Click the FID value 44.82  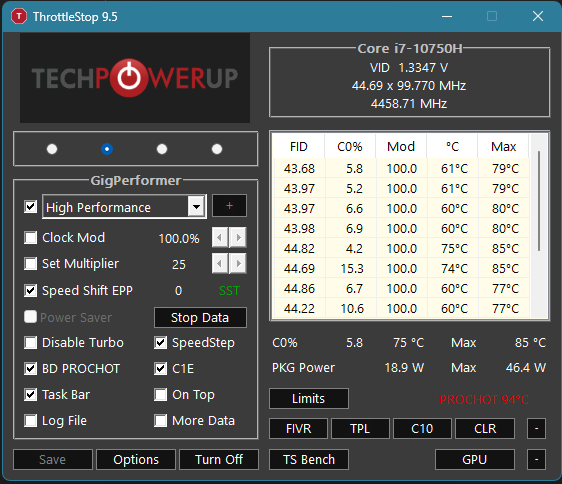pos(299,248)
